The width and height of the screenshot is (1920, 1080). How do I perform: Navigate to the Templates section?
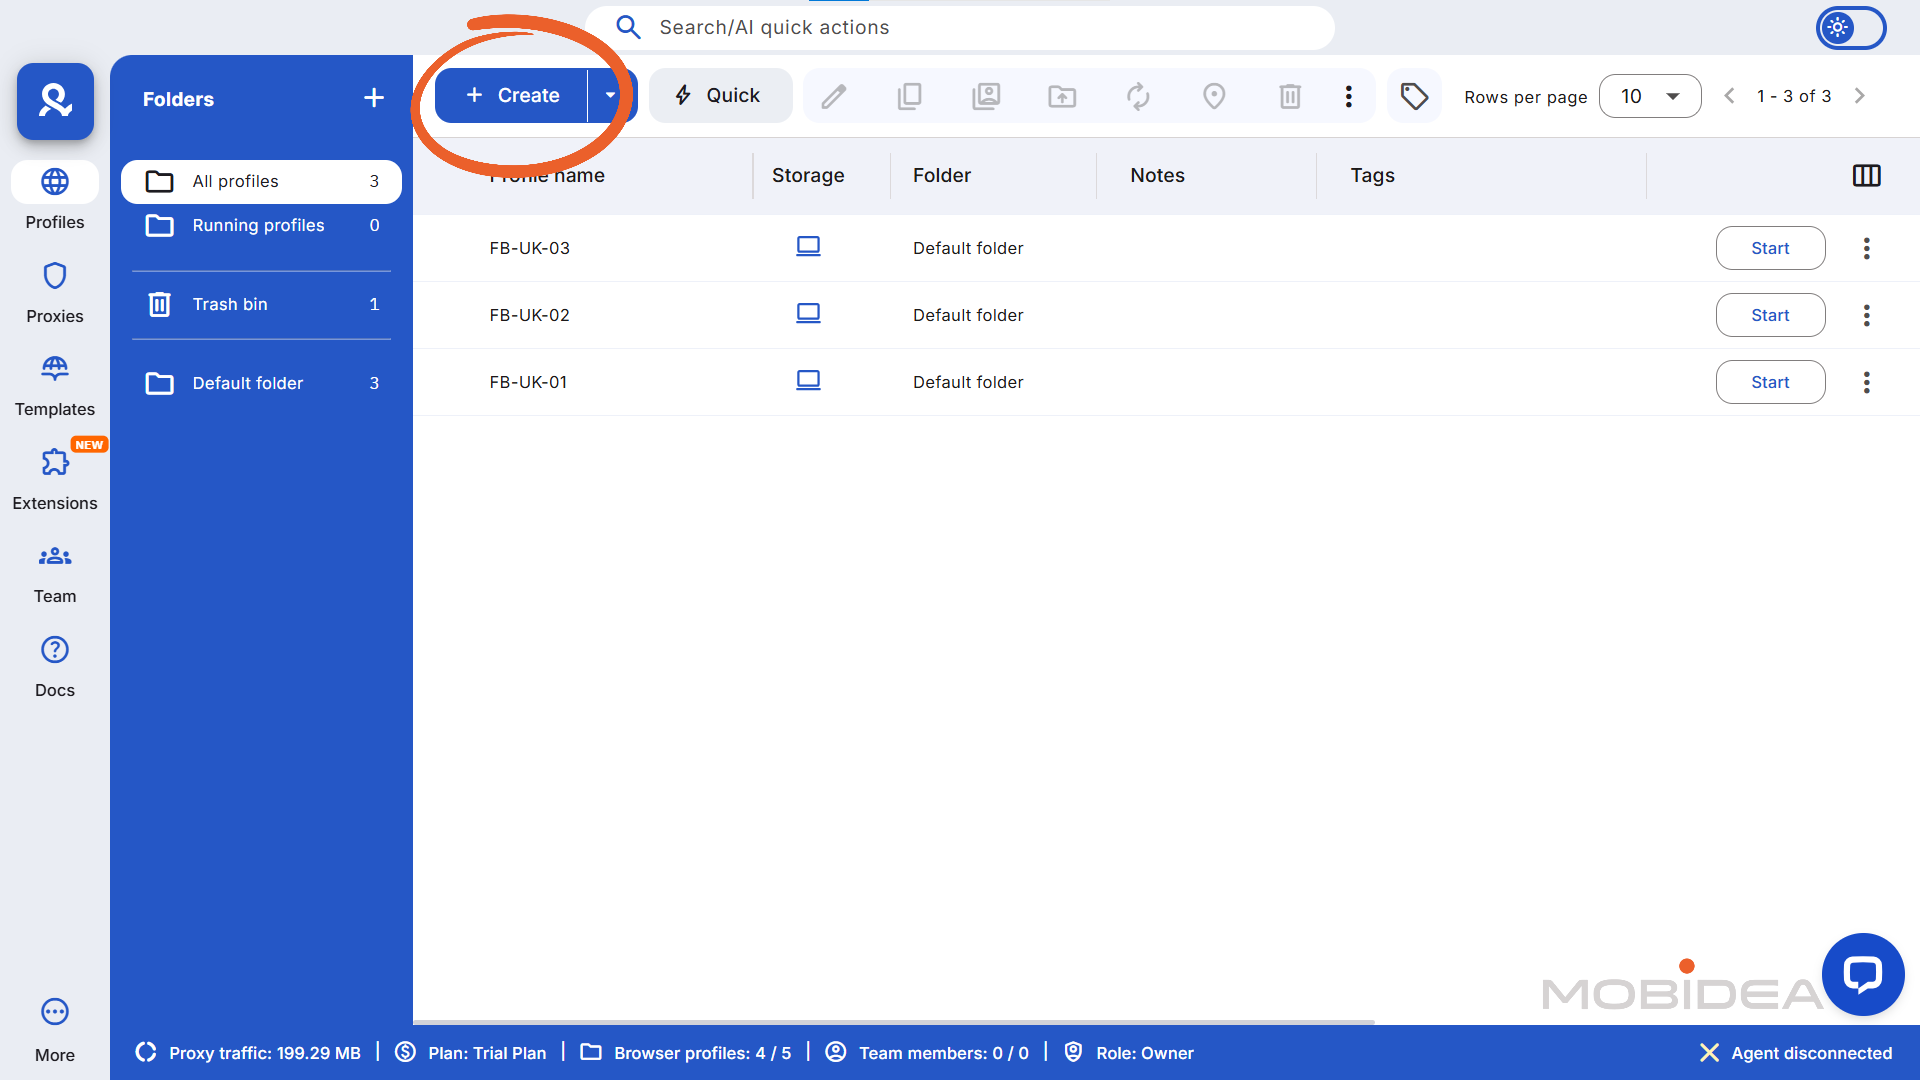point(55,383)
